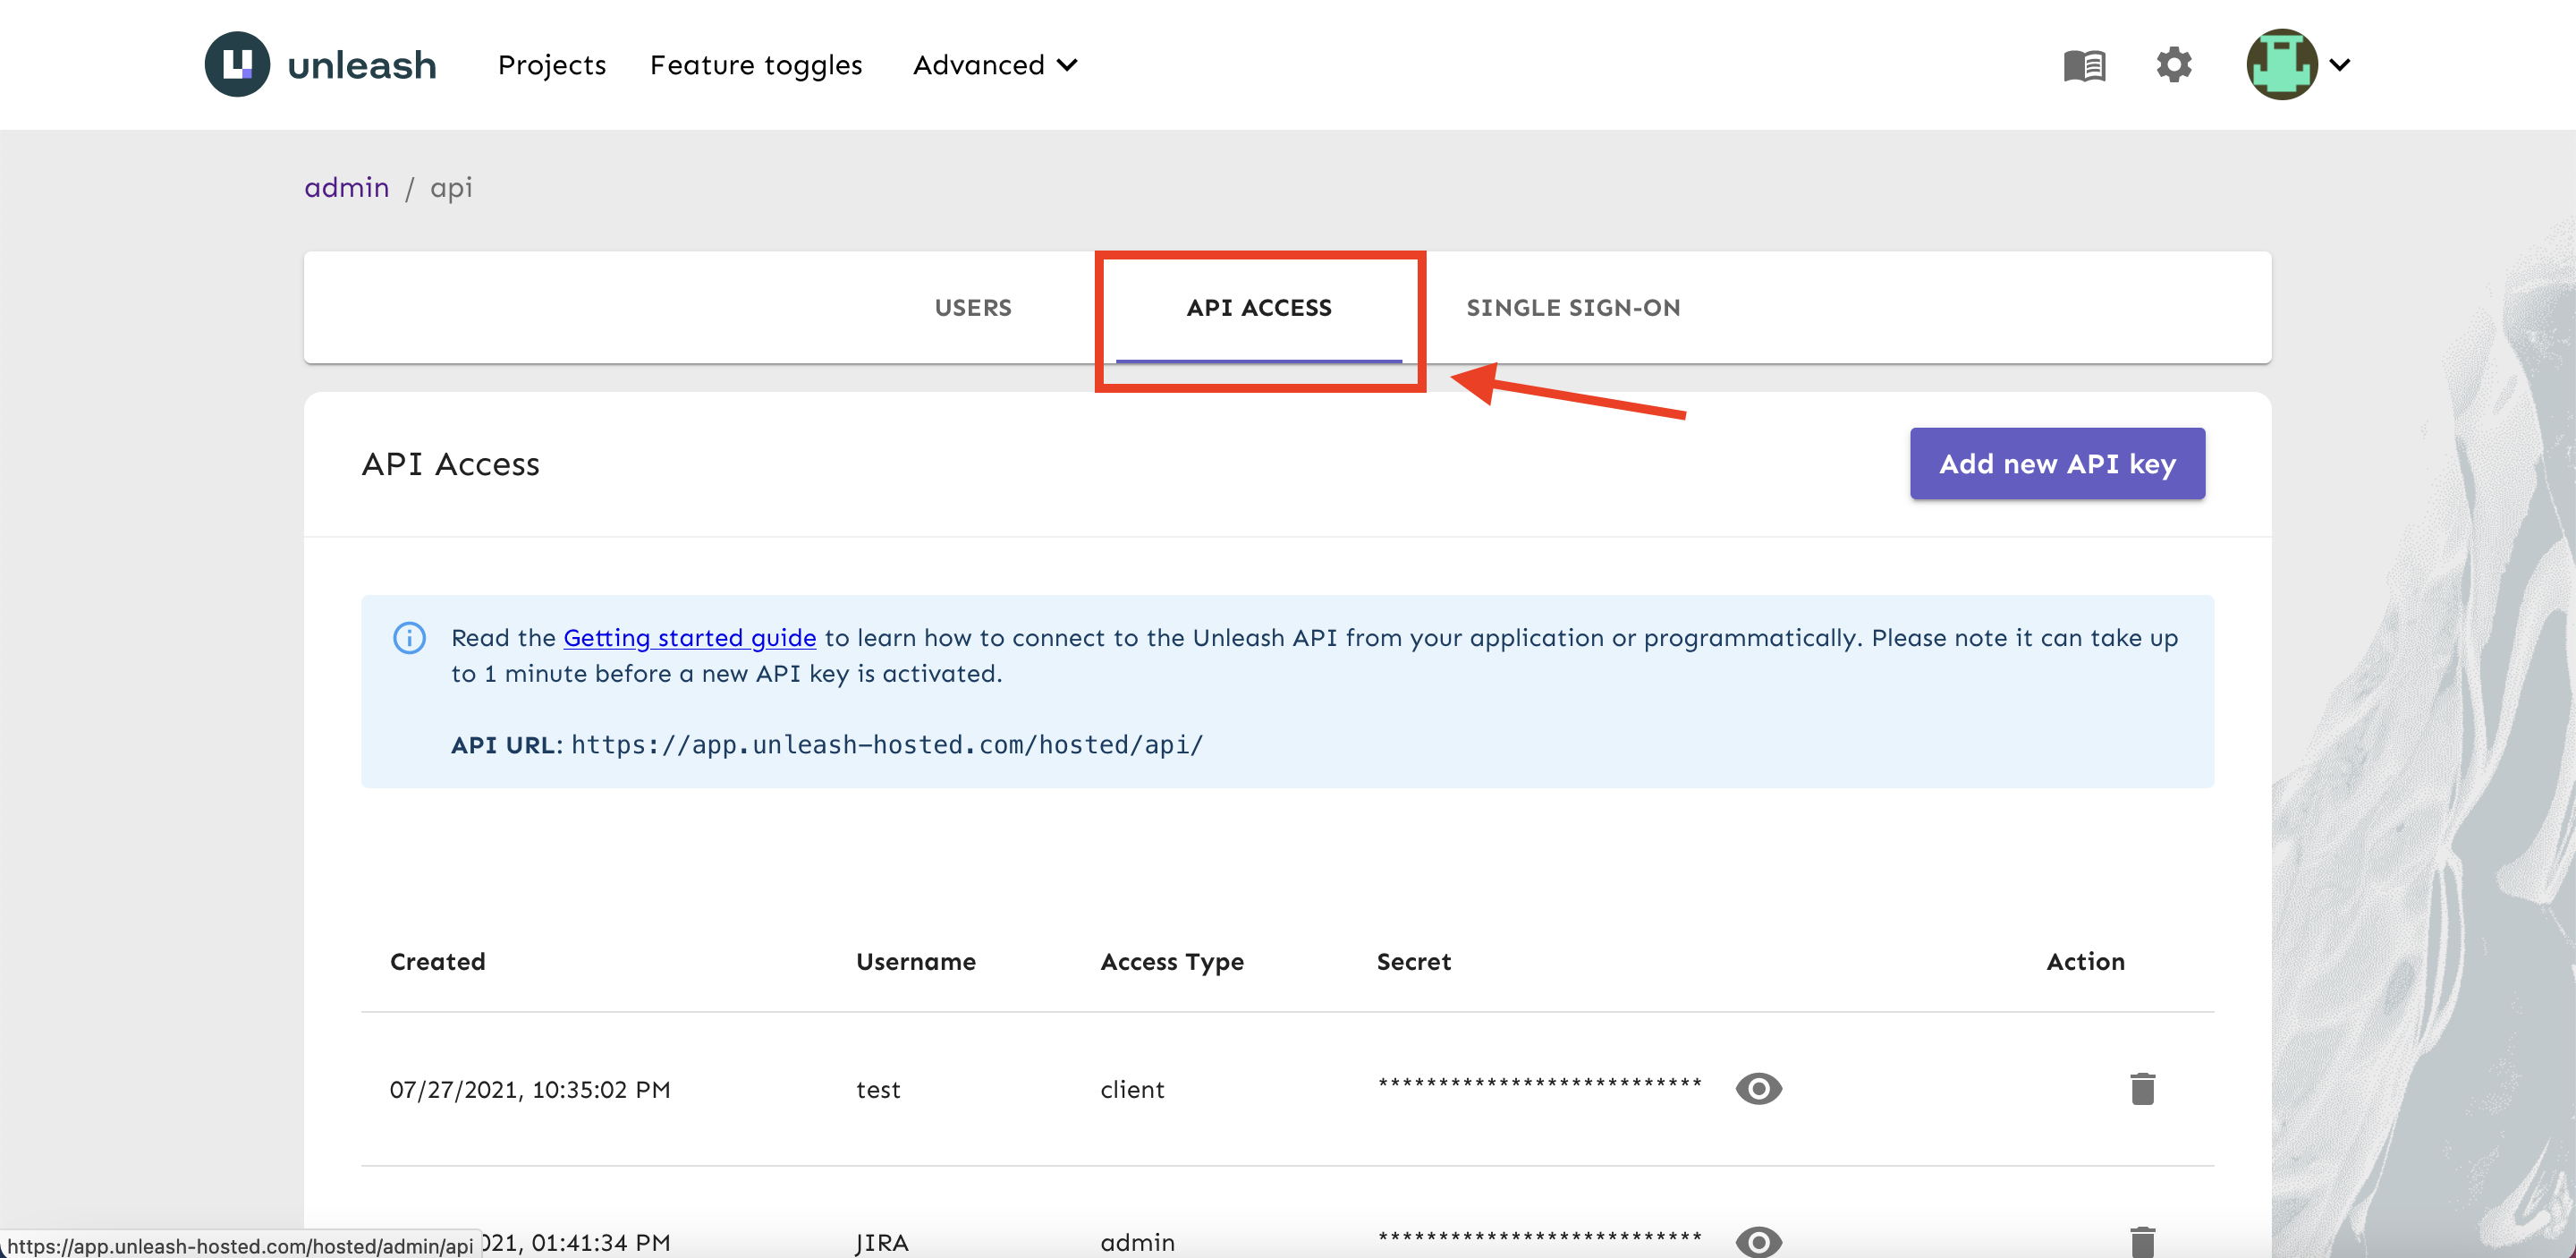
Task: Open the Getting started guide link
Action: [689, 638]
